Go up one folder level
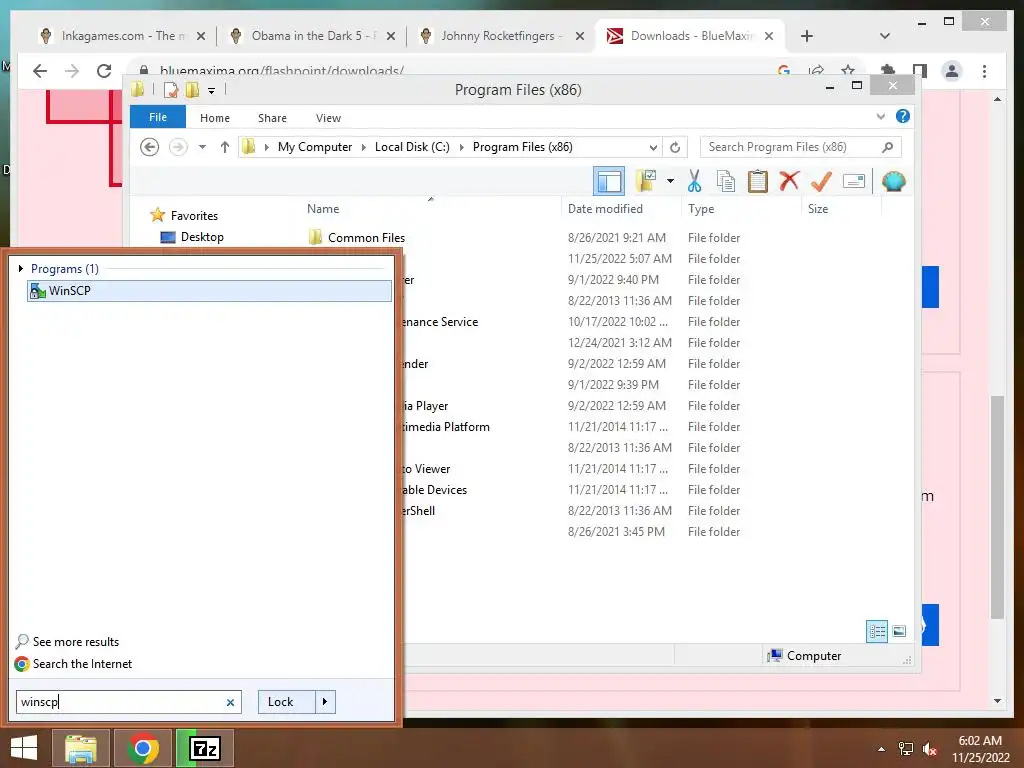The width and height of the screenshot is (1024, 768). 225,147
